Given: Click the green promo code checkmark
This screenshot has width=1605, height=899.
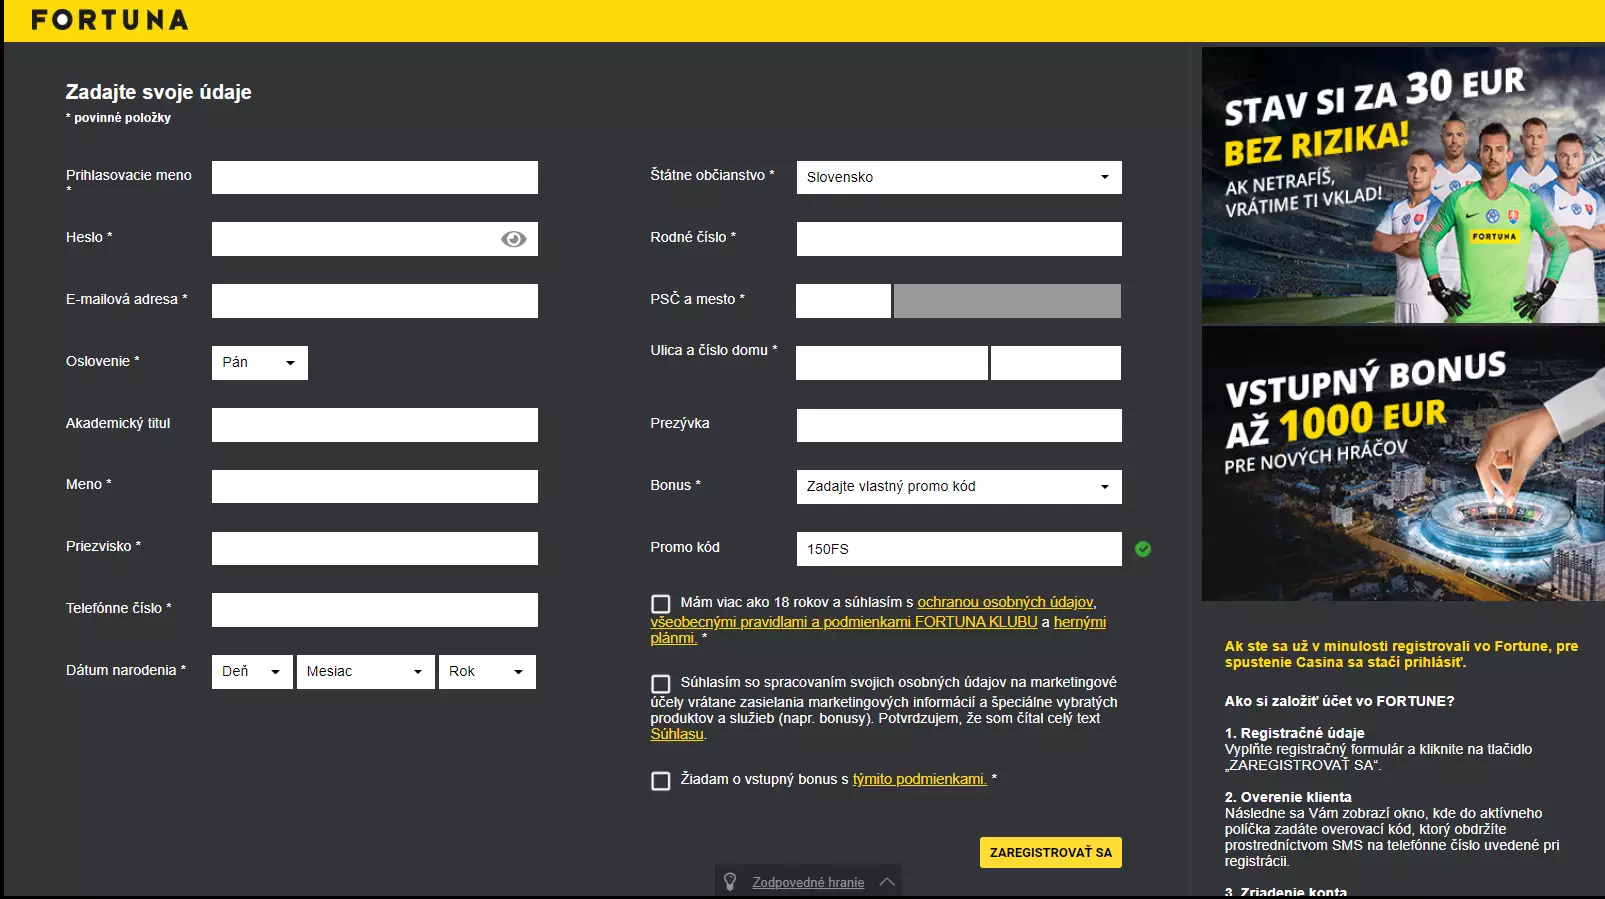Looking at the screenshot, I should tap(1143, 549).
